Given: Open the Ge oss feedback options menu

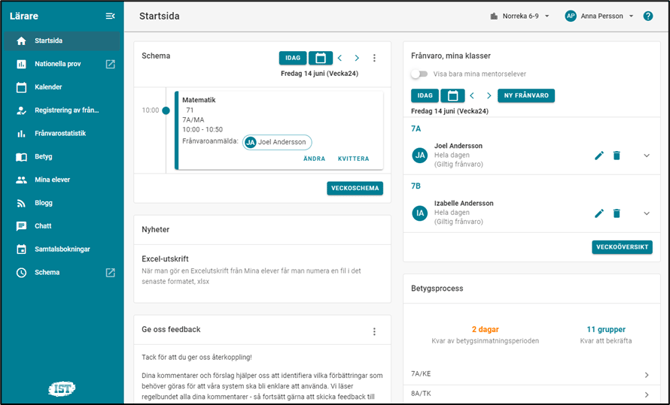Looking at the screenshot, I should coord(375,331).
